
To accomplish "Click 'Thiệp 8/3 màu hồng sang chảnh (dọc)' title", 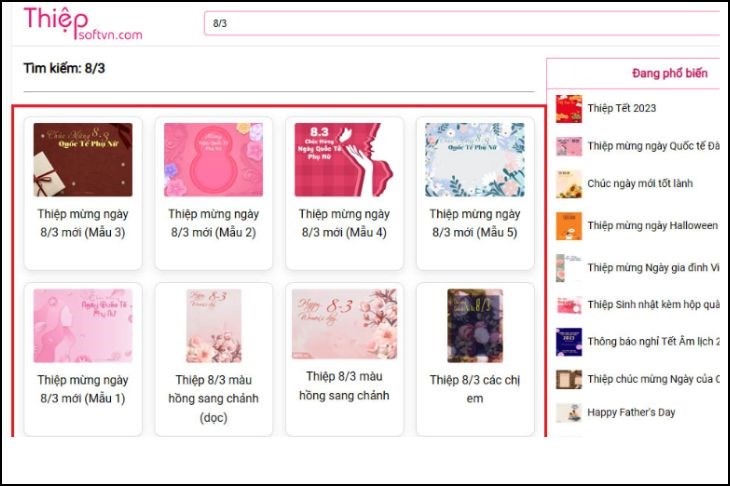I will point(214,398).
